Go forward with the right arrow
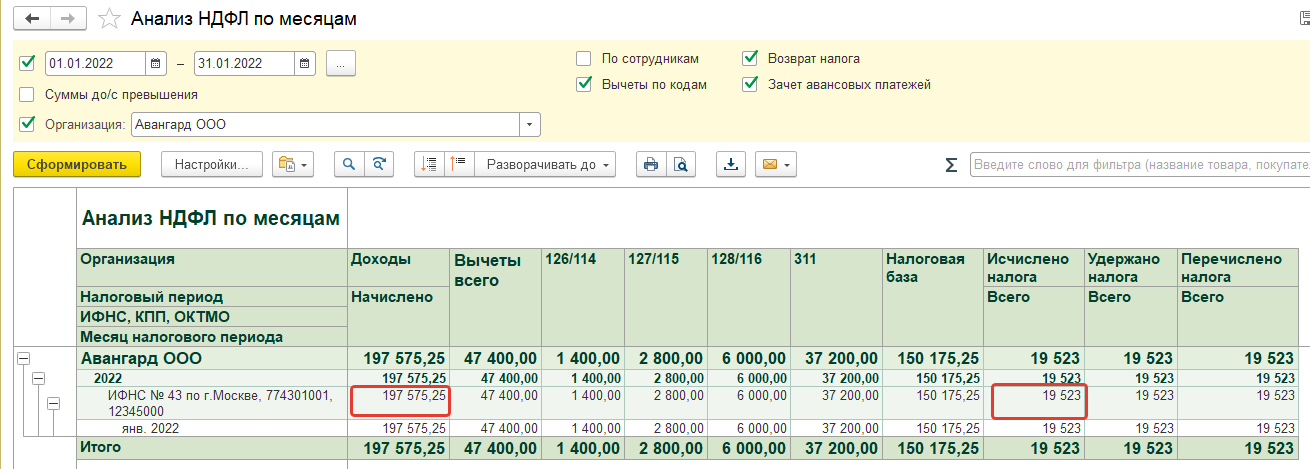1310x469 pixels. point(68,19)
